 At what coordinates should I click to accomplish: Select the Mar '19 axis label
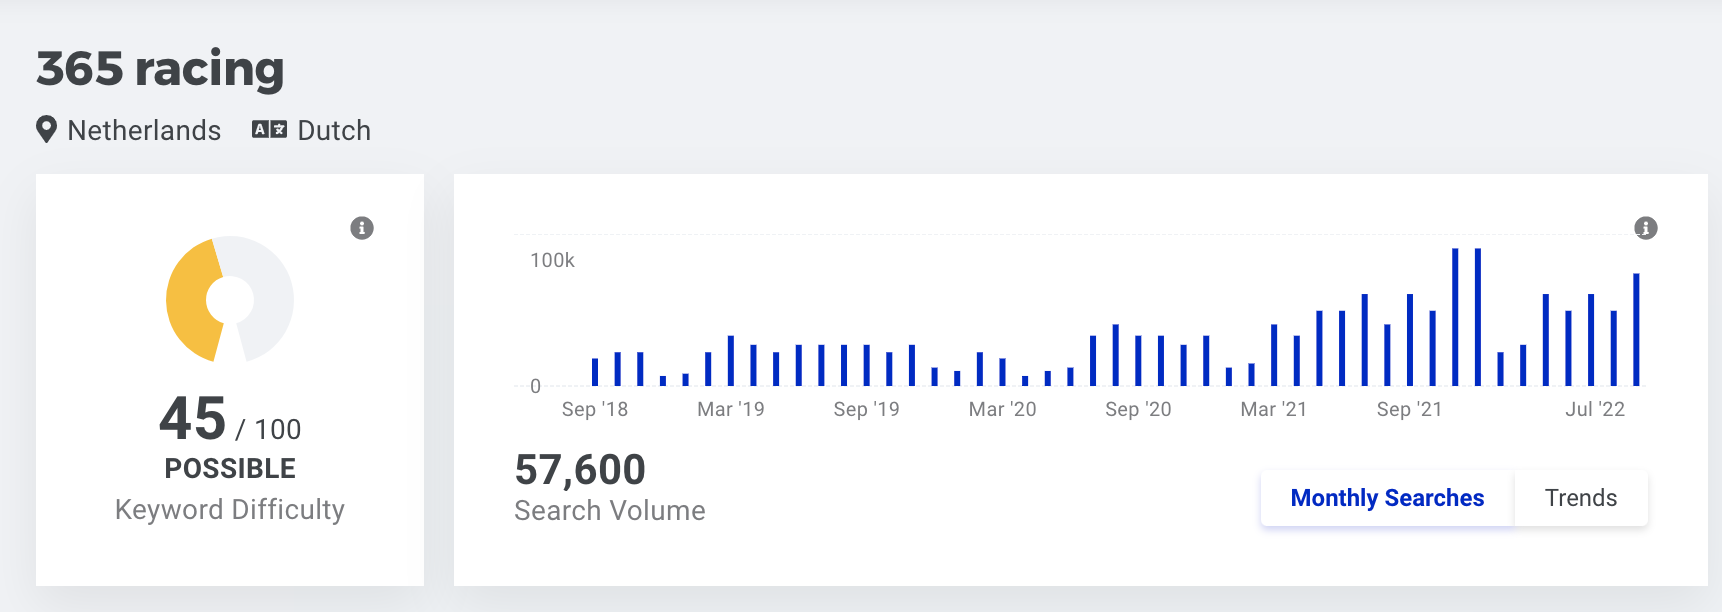(x=731, y=409)
